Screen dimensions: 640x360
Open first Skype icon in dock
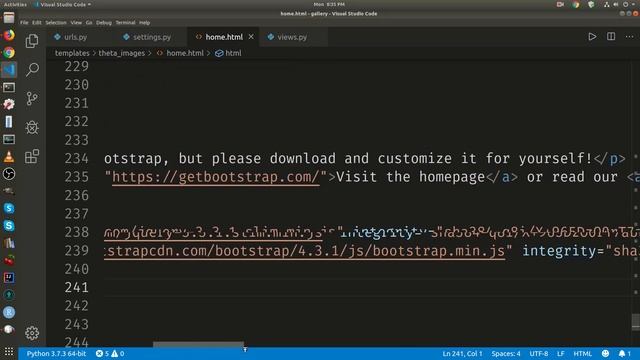tap(9, 209)
